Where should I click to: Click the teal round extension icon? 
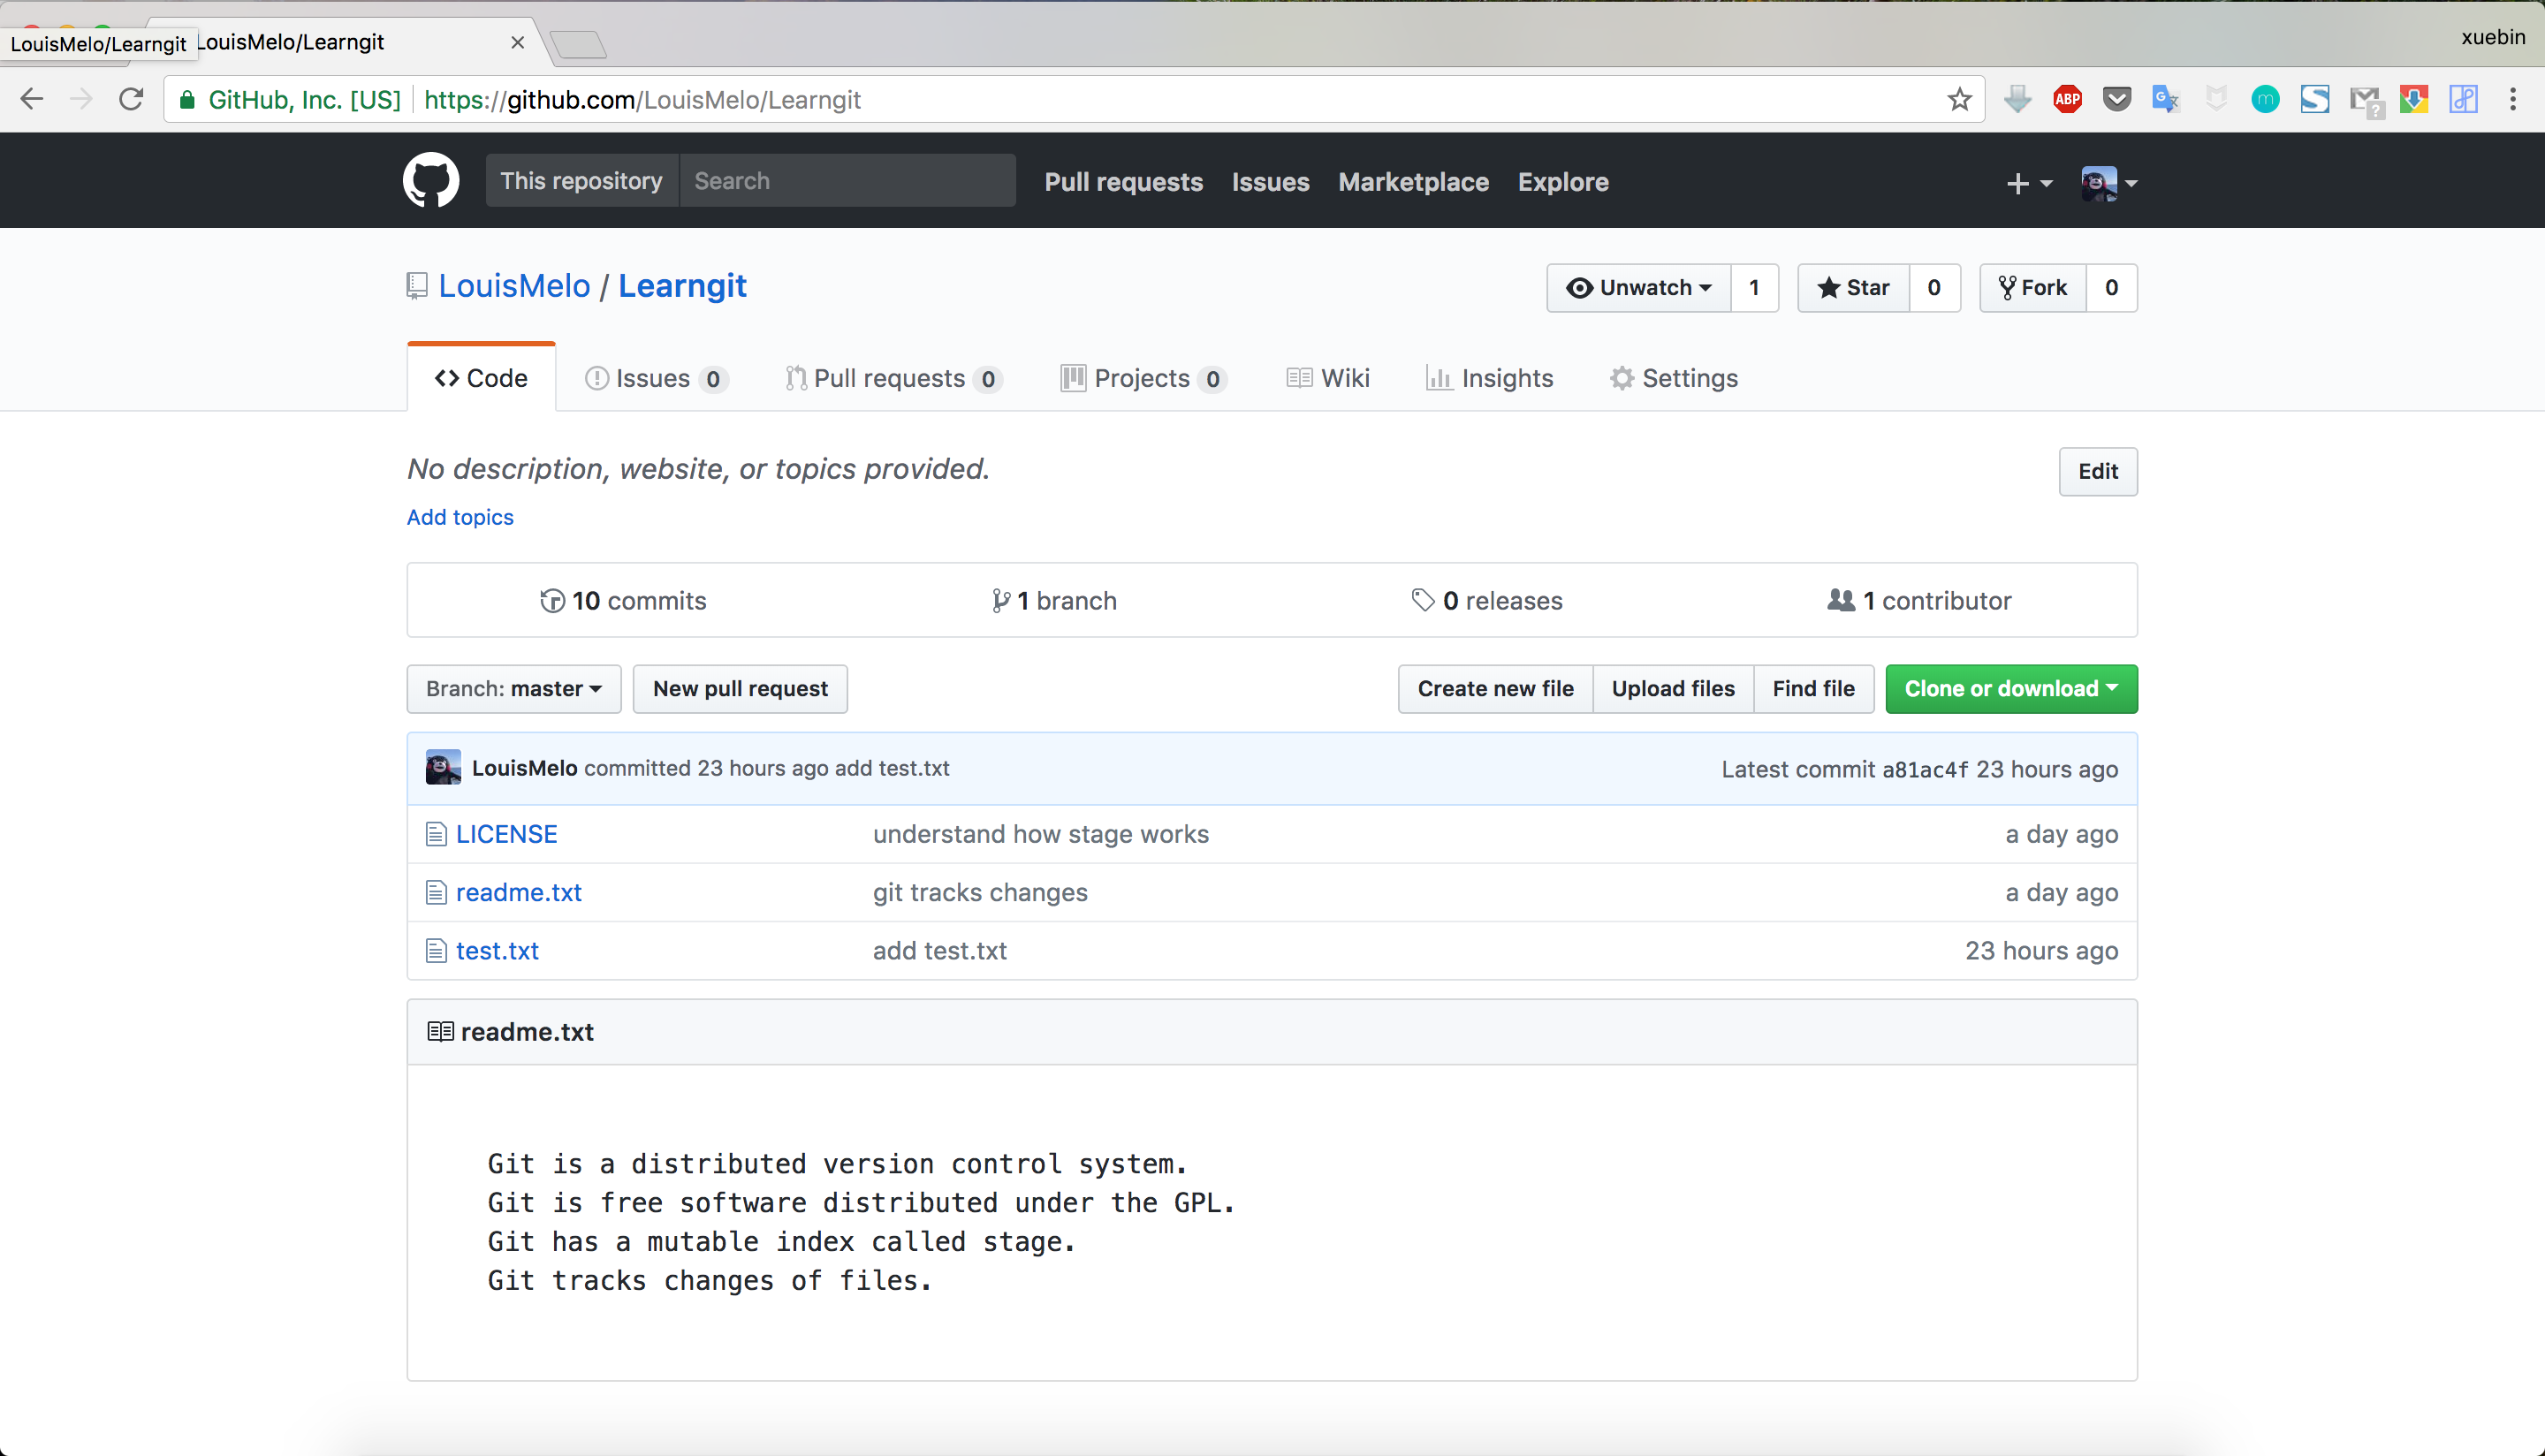(2265, 99)
